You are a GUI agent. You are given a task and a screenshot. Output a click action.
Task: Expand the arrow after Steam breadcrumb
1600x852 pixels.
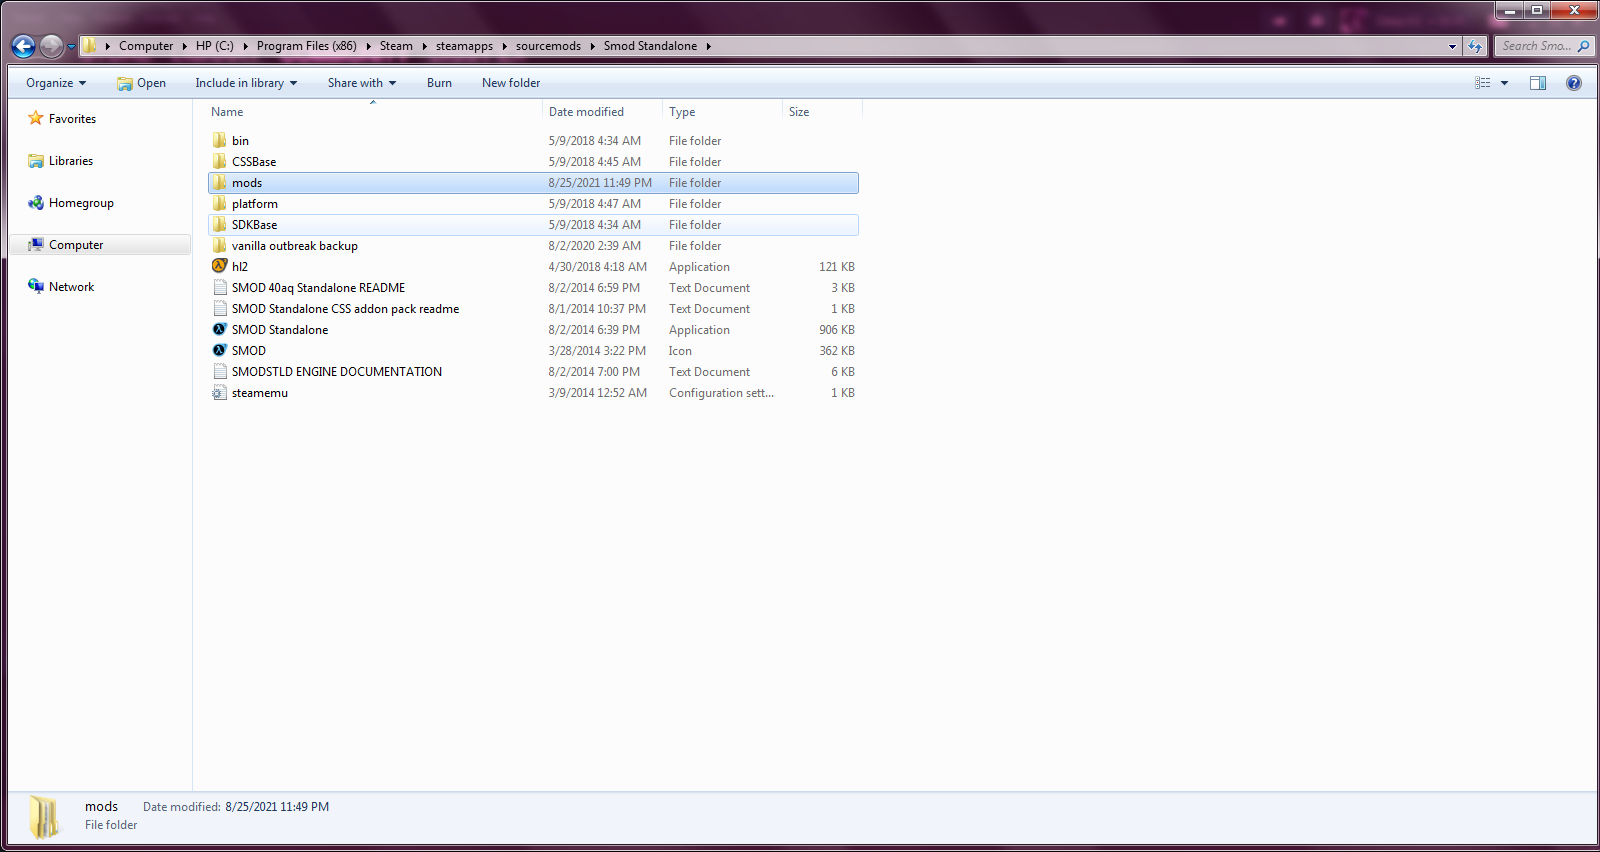click(424, 46)
